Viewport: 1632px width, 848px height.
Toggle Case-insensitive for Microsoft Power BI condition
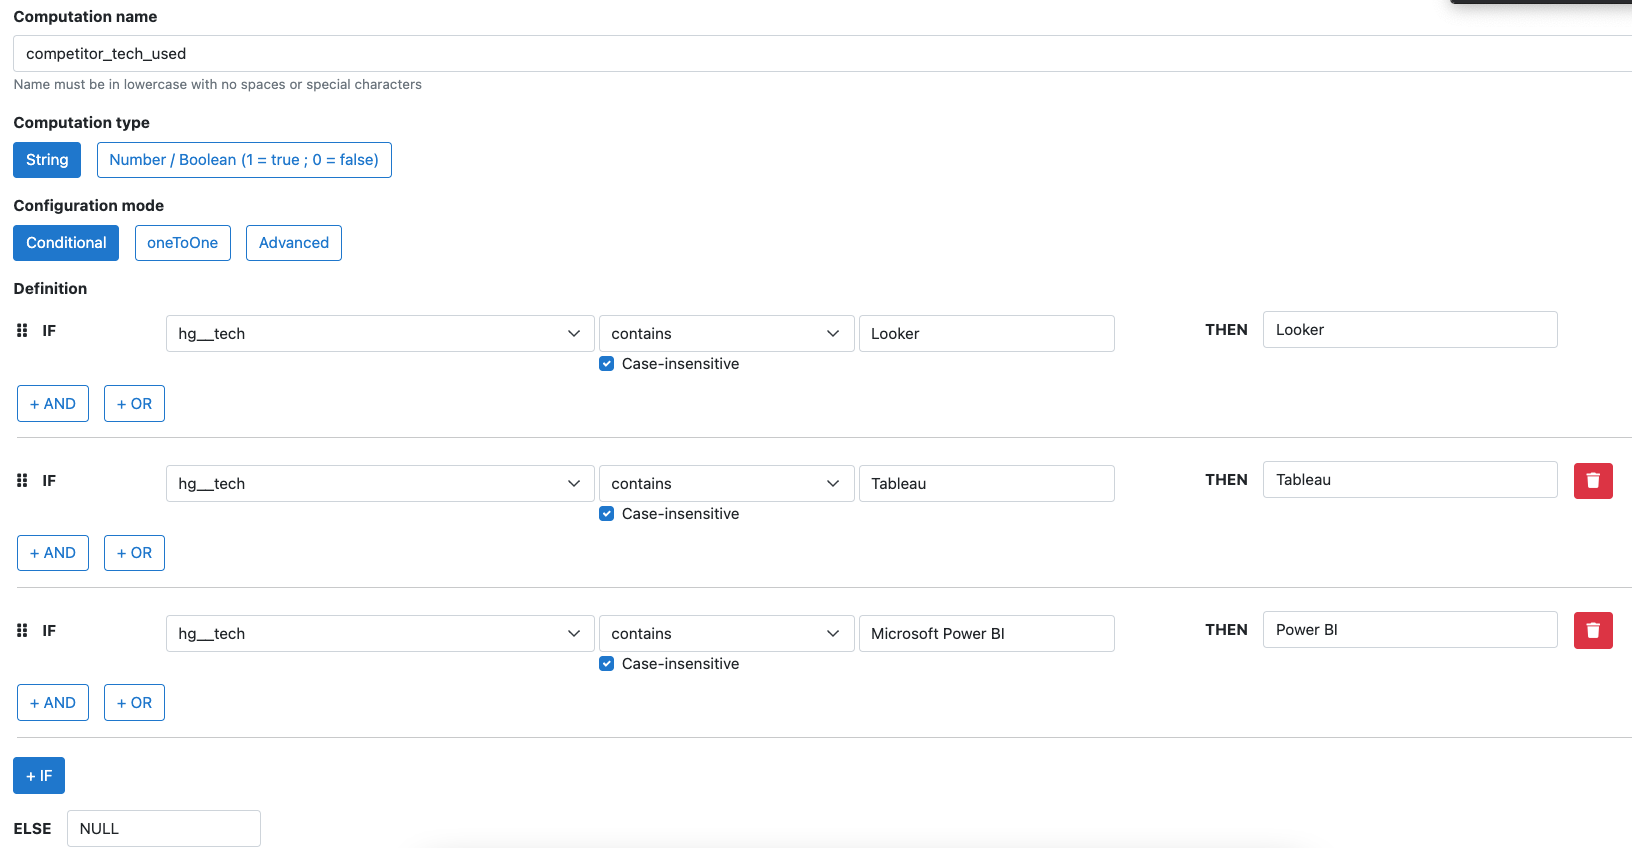[606, 664]
